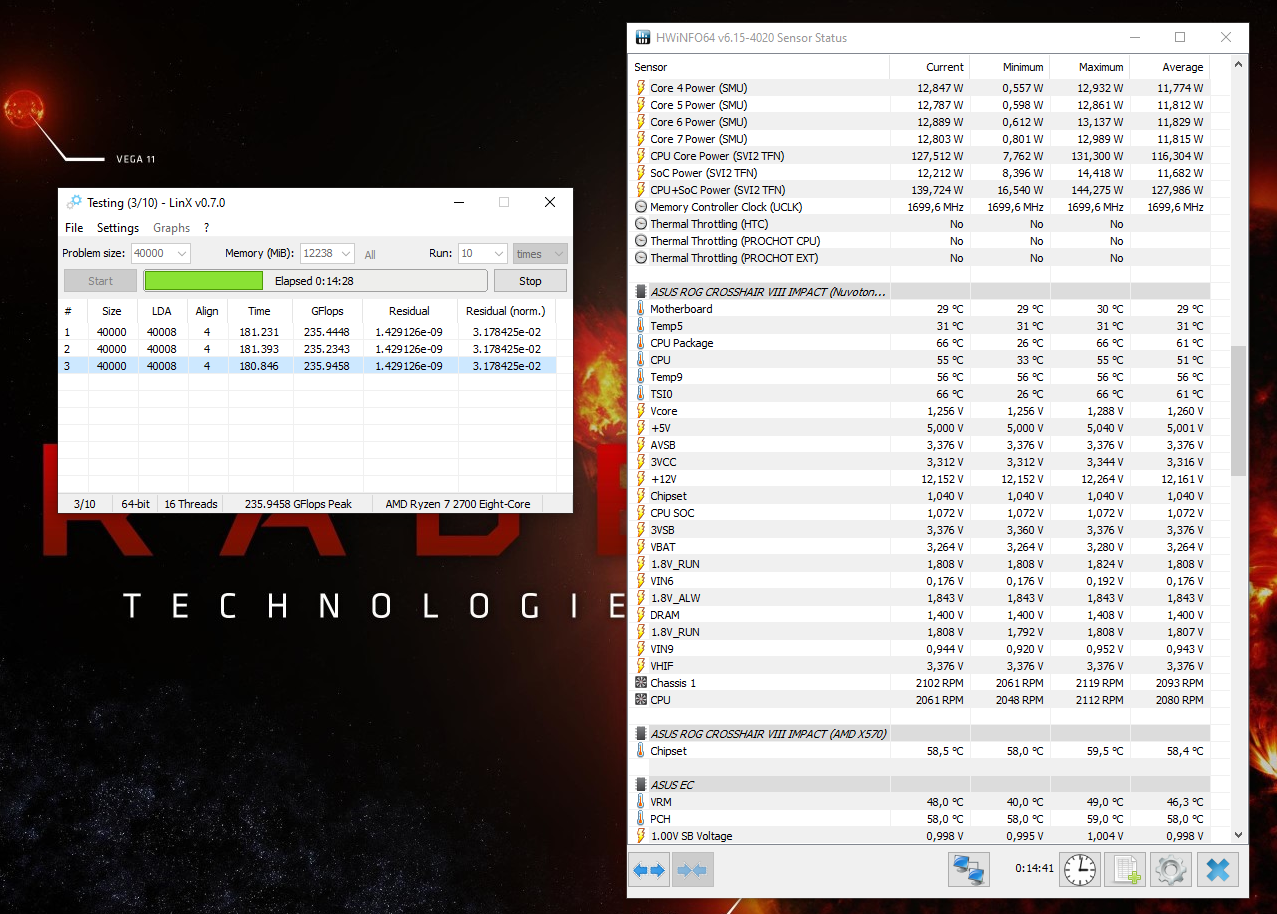Select the Core 7 Power (SMU) row
The height and width of the screenshot is (914, 1277).
(919, 139)
